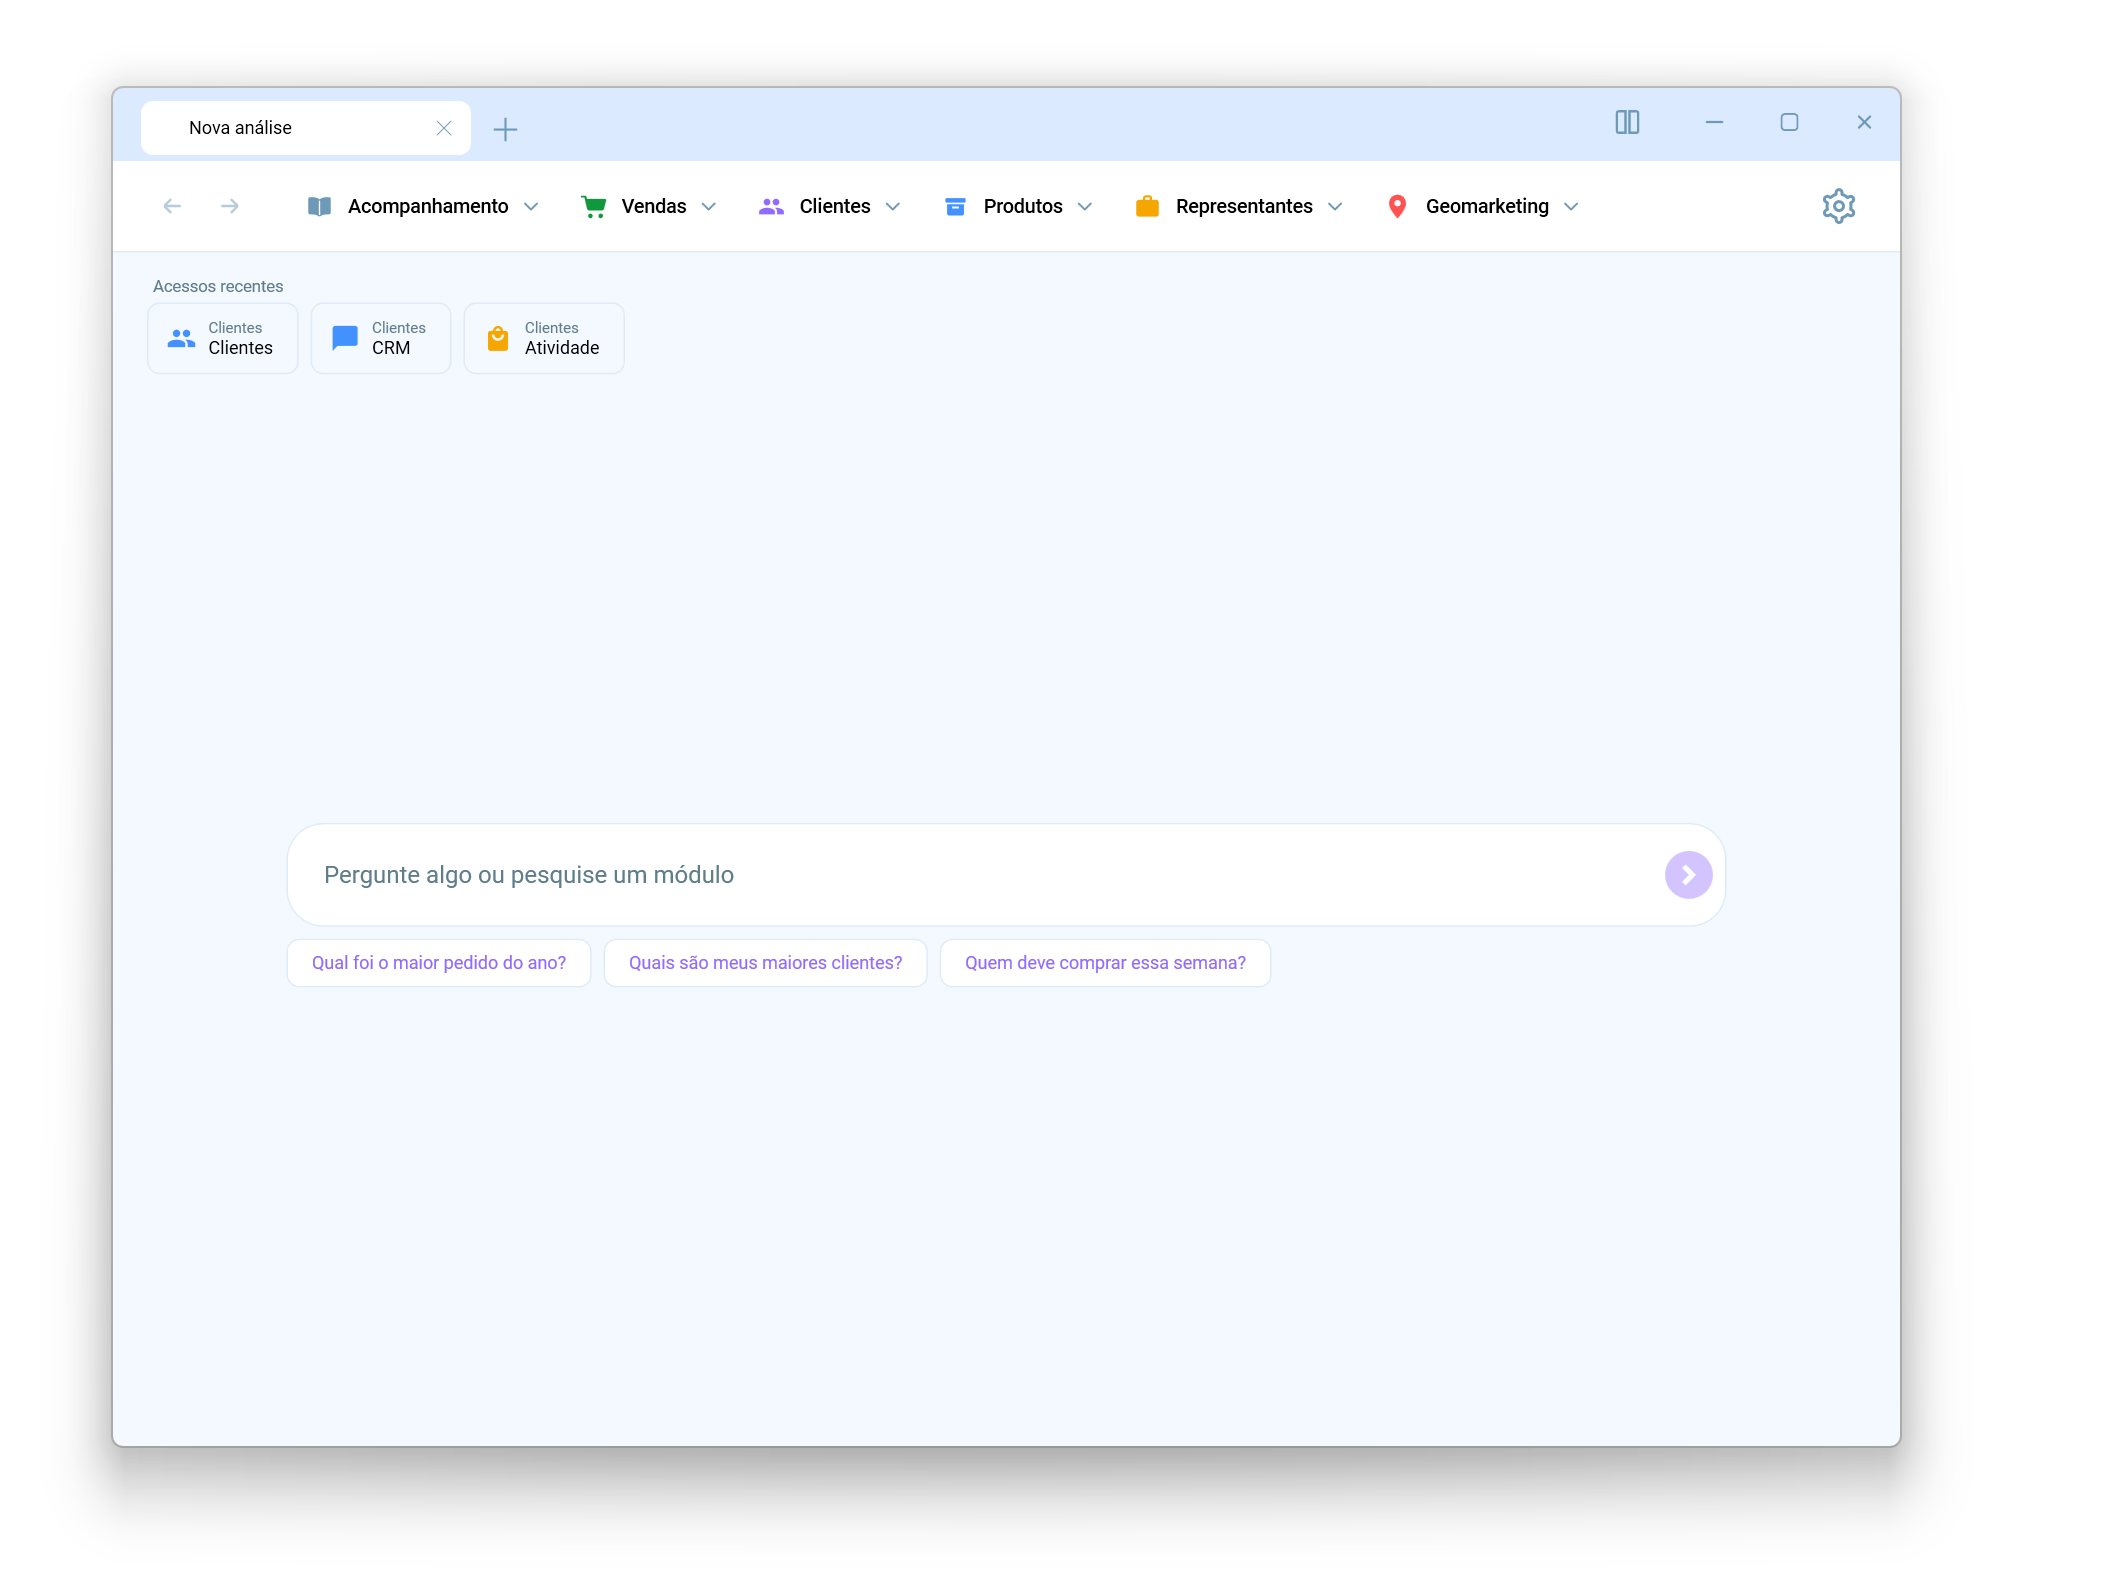Image resolution: width=2118 pixels, height=1595 pixels.
Task: Click the purple Clientes people icon in the navigation bar
Action: 771,206
